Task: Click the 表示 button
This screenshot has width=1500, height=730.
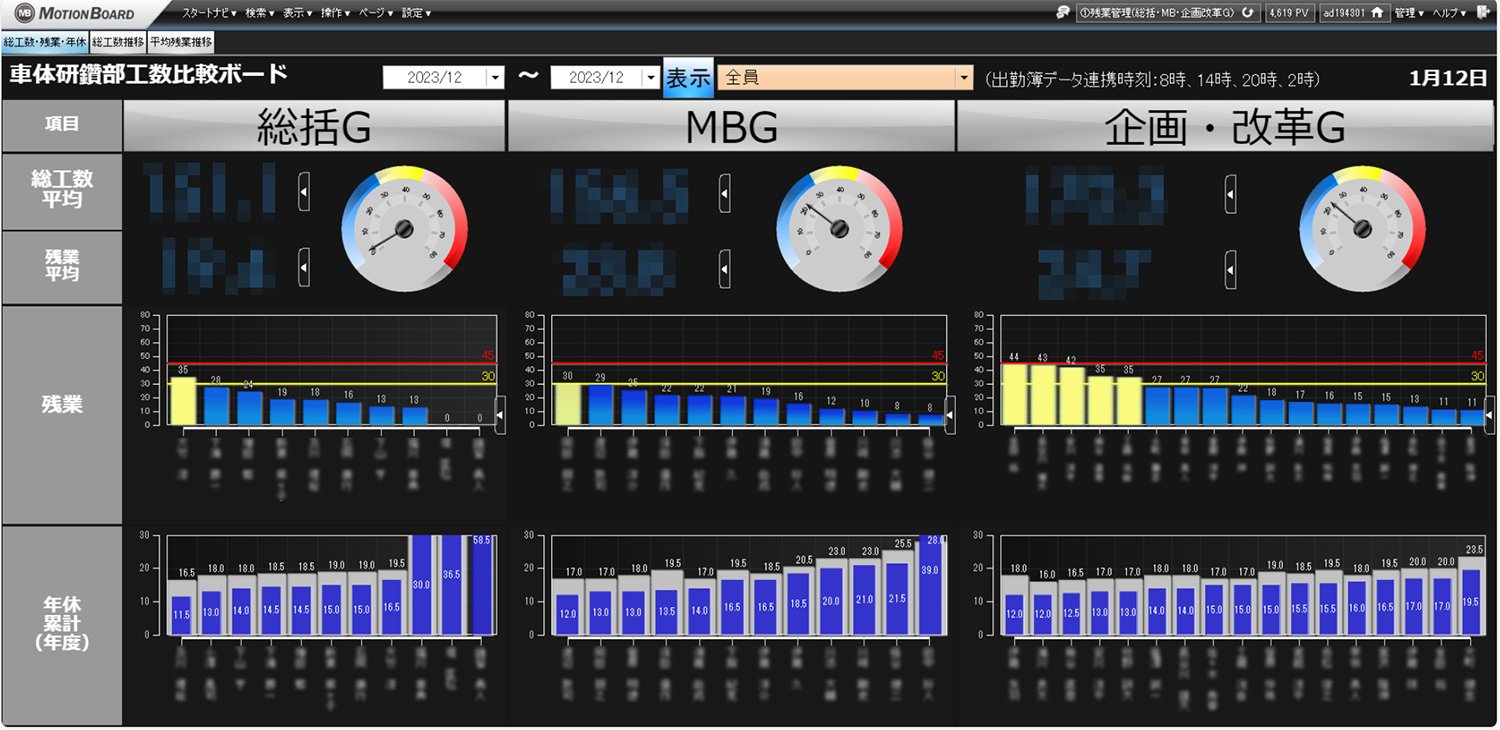Action: [x=688, y=78]
